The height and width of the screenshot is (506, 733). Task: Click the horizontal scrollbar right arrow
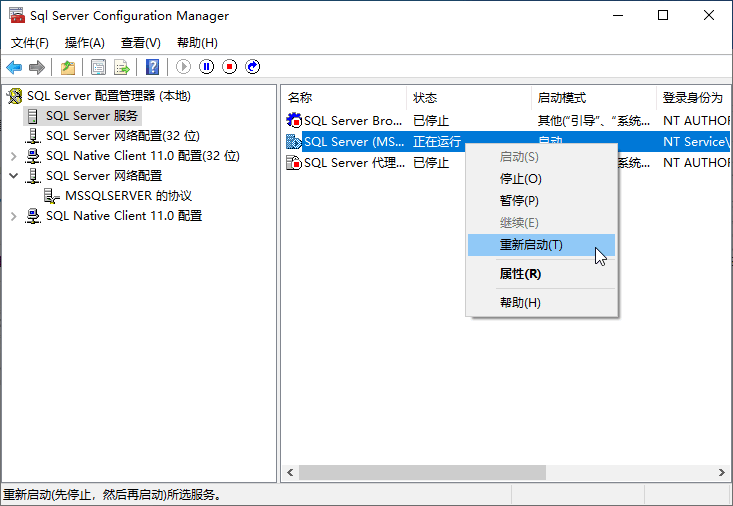722,472
